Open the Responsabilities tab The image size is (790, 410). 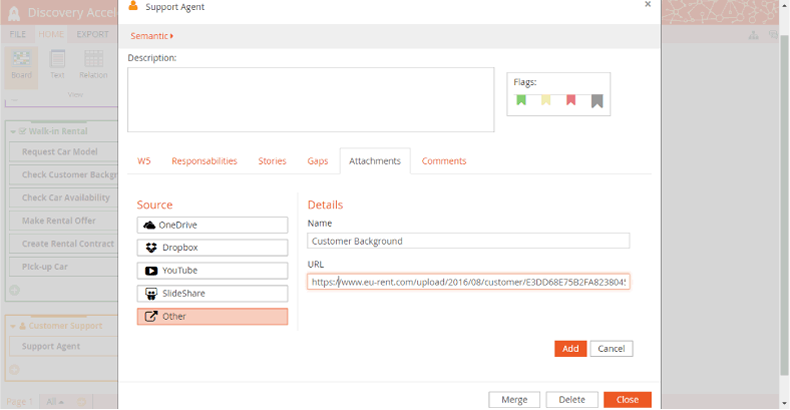click(204, 161)
